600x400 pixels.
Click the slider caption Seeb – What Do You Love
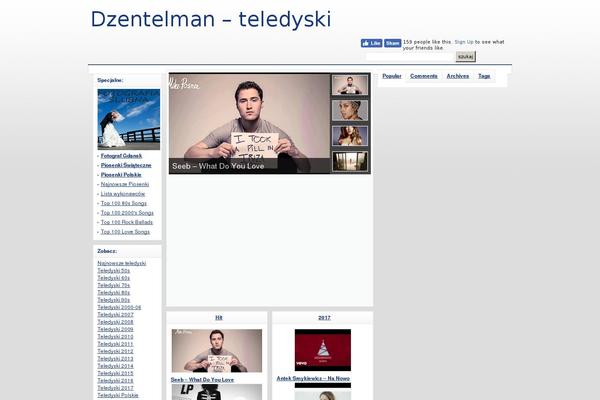218,166
